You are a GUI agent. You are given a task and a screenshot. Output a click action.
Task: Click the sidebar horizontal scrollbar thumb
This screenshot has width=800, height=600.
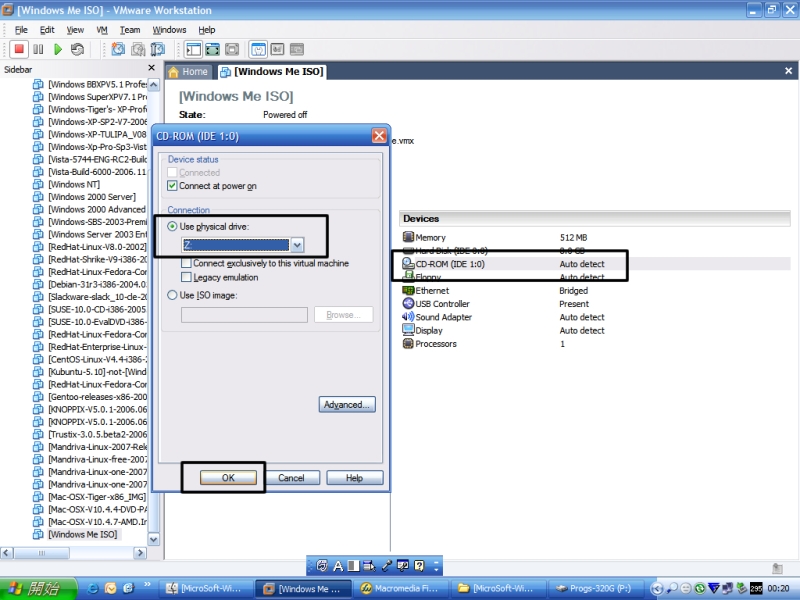[x=42, y=553]
